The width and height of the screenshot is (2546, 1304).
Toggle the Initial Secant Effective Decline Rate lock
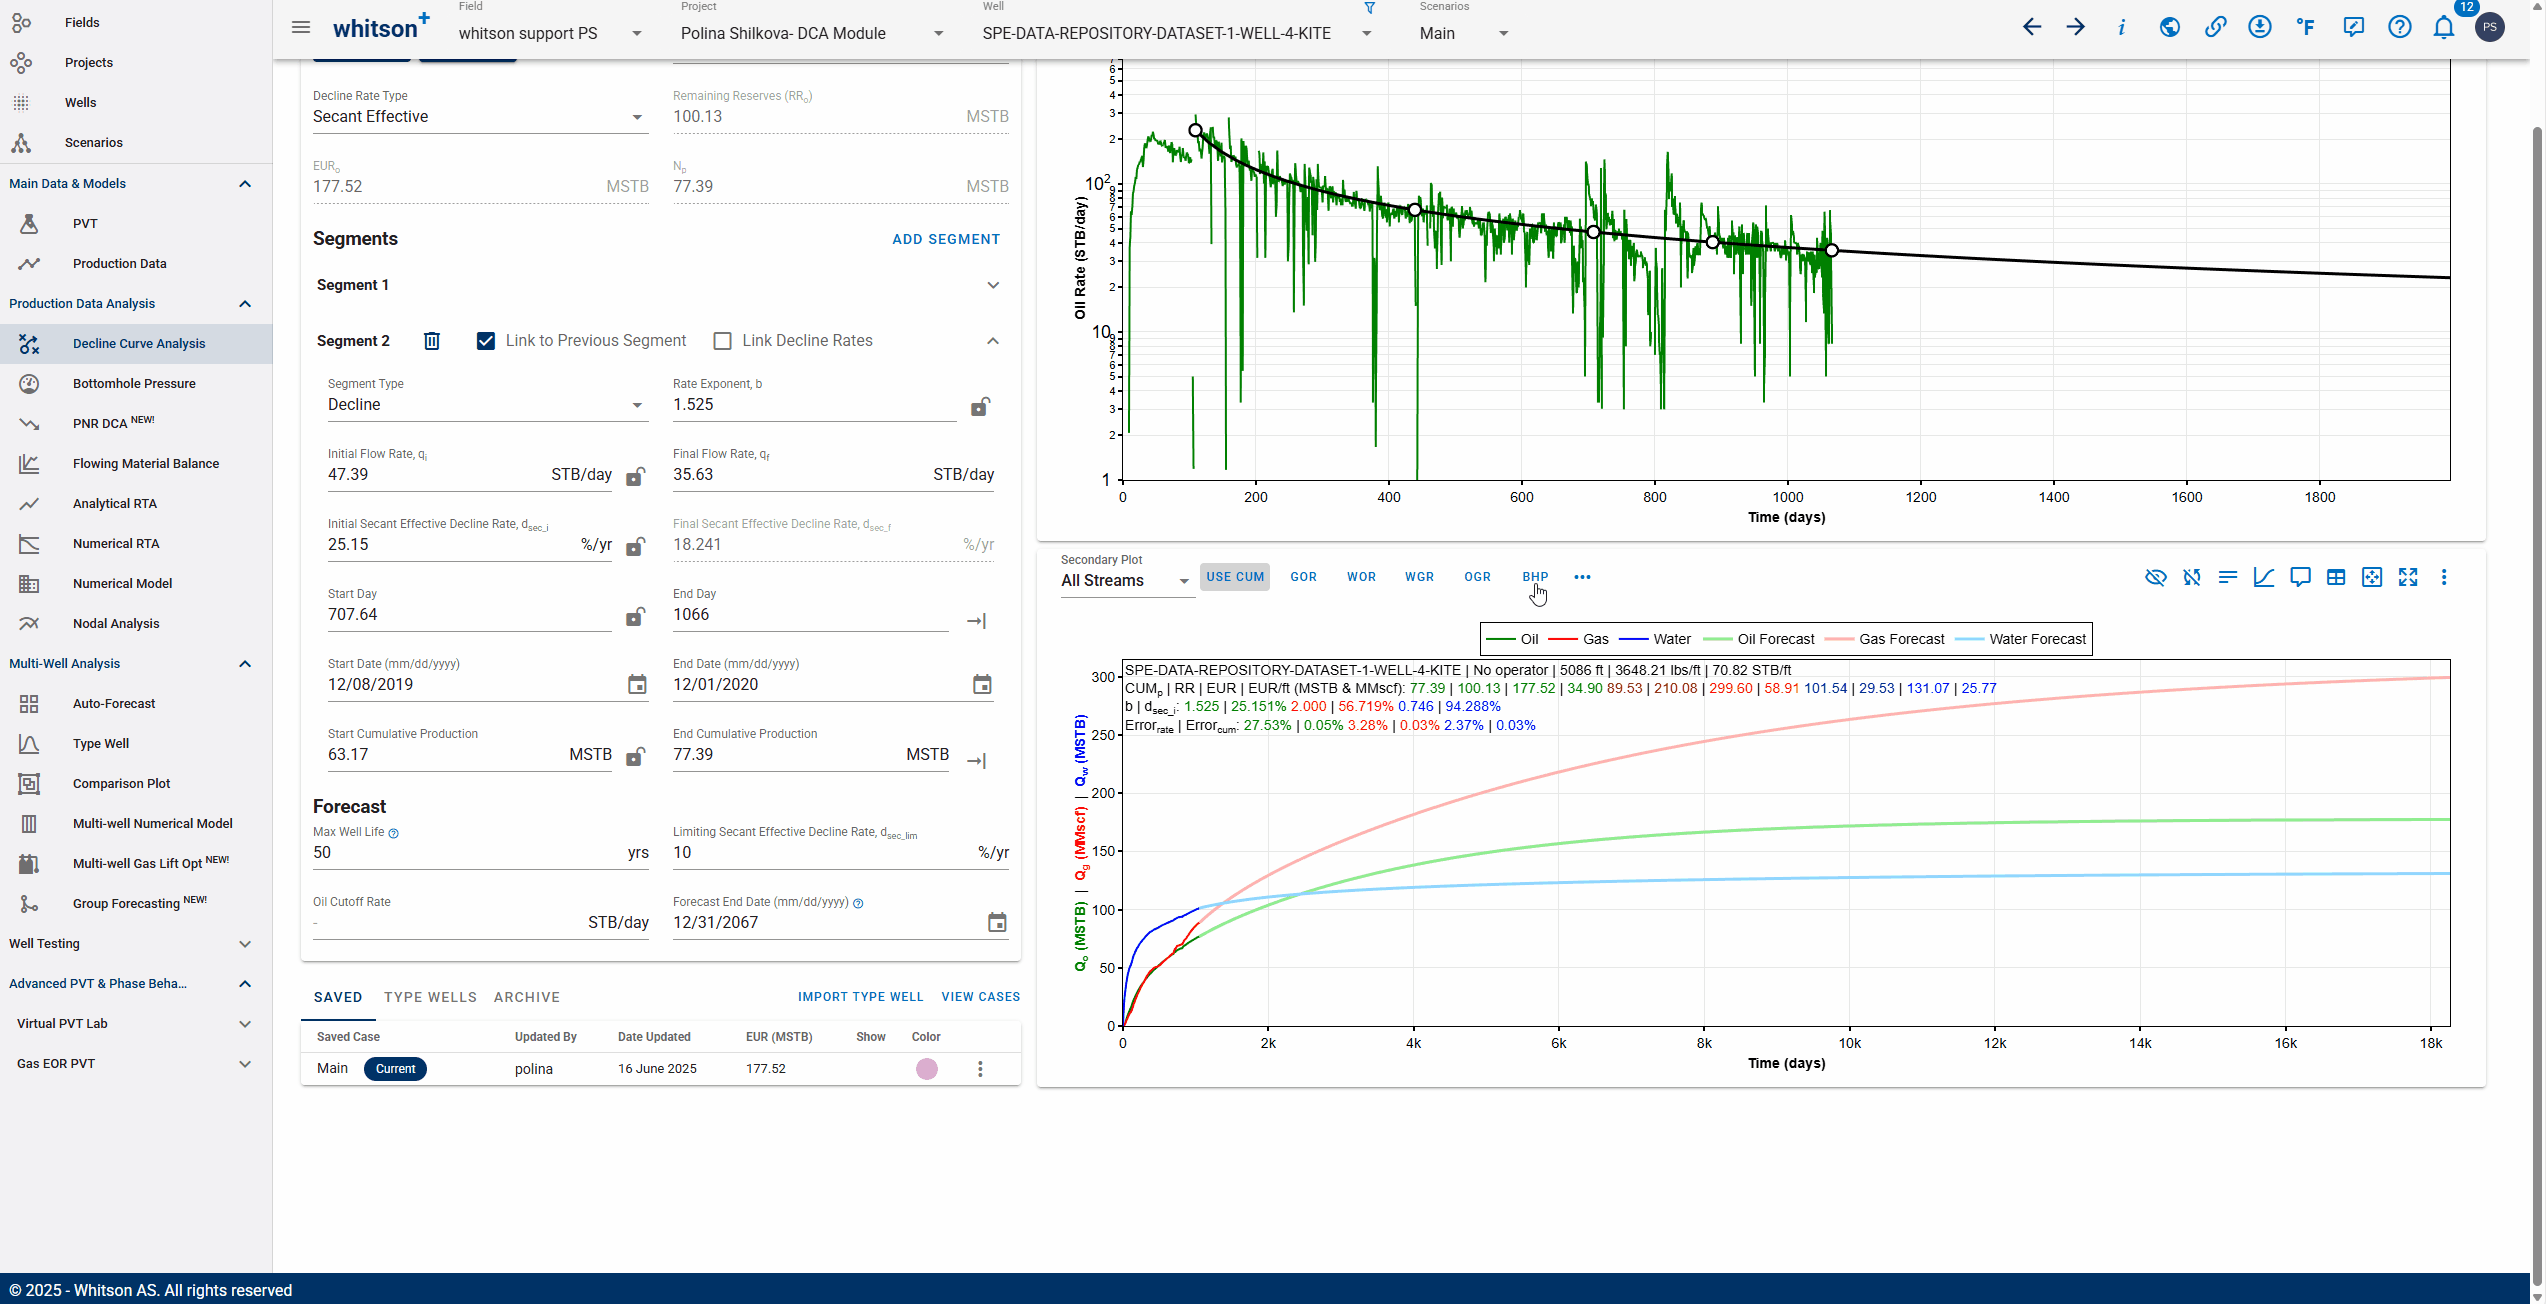(635, 546)
